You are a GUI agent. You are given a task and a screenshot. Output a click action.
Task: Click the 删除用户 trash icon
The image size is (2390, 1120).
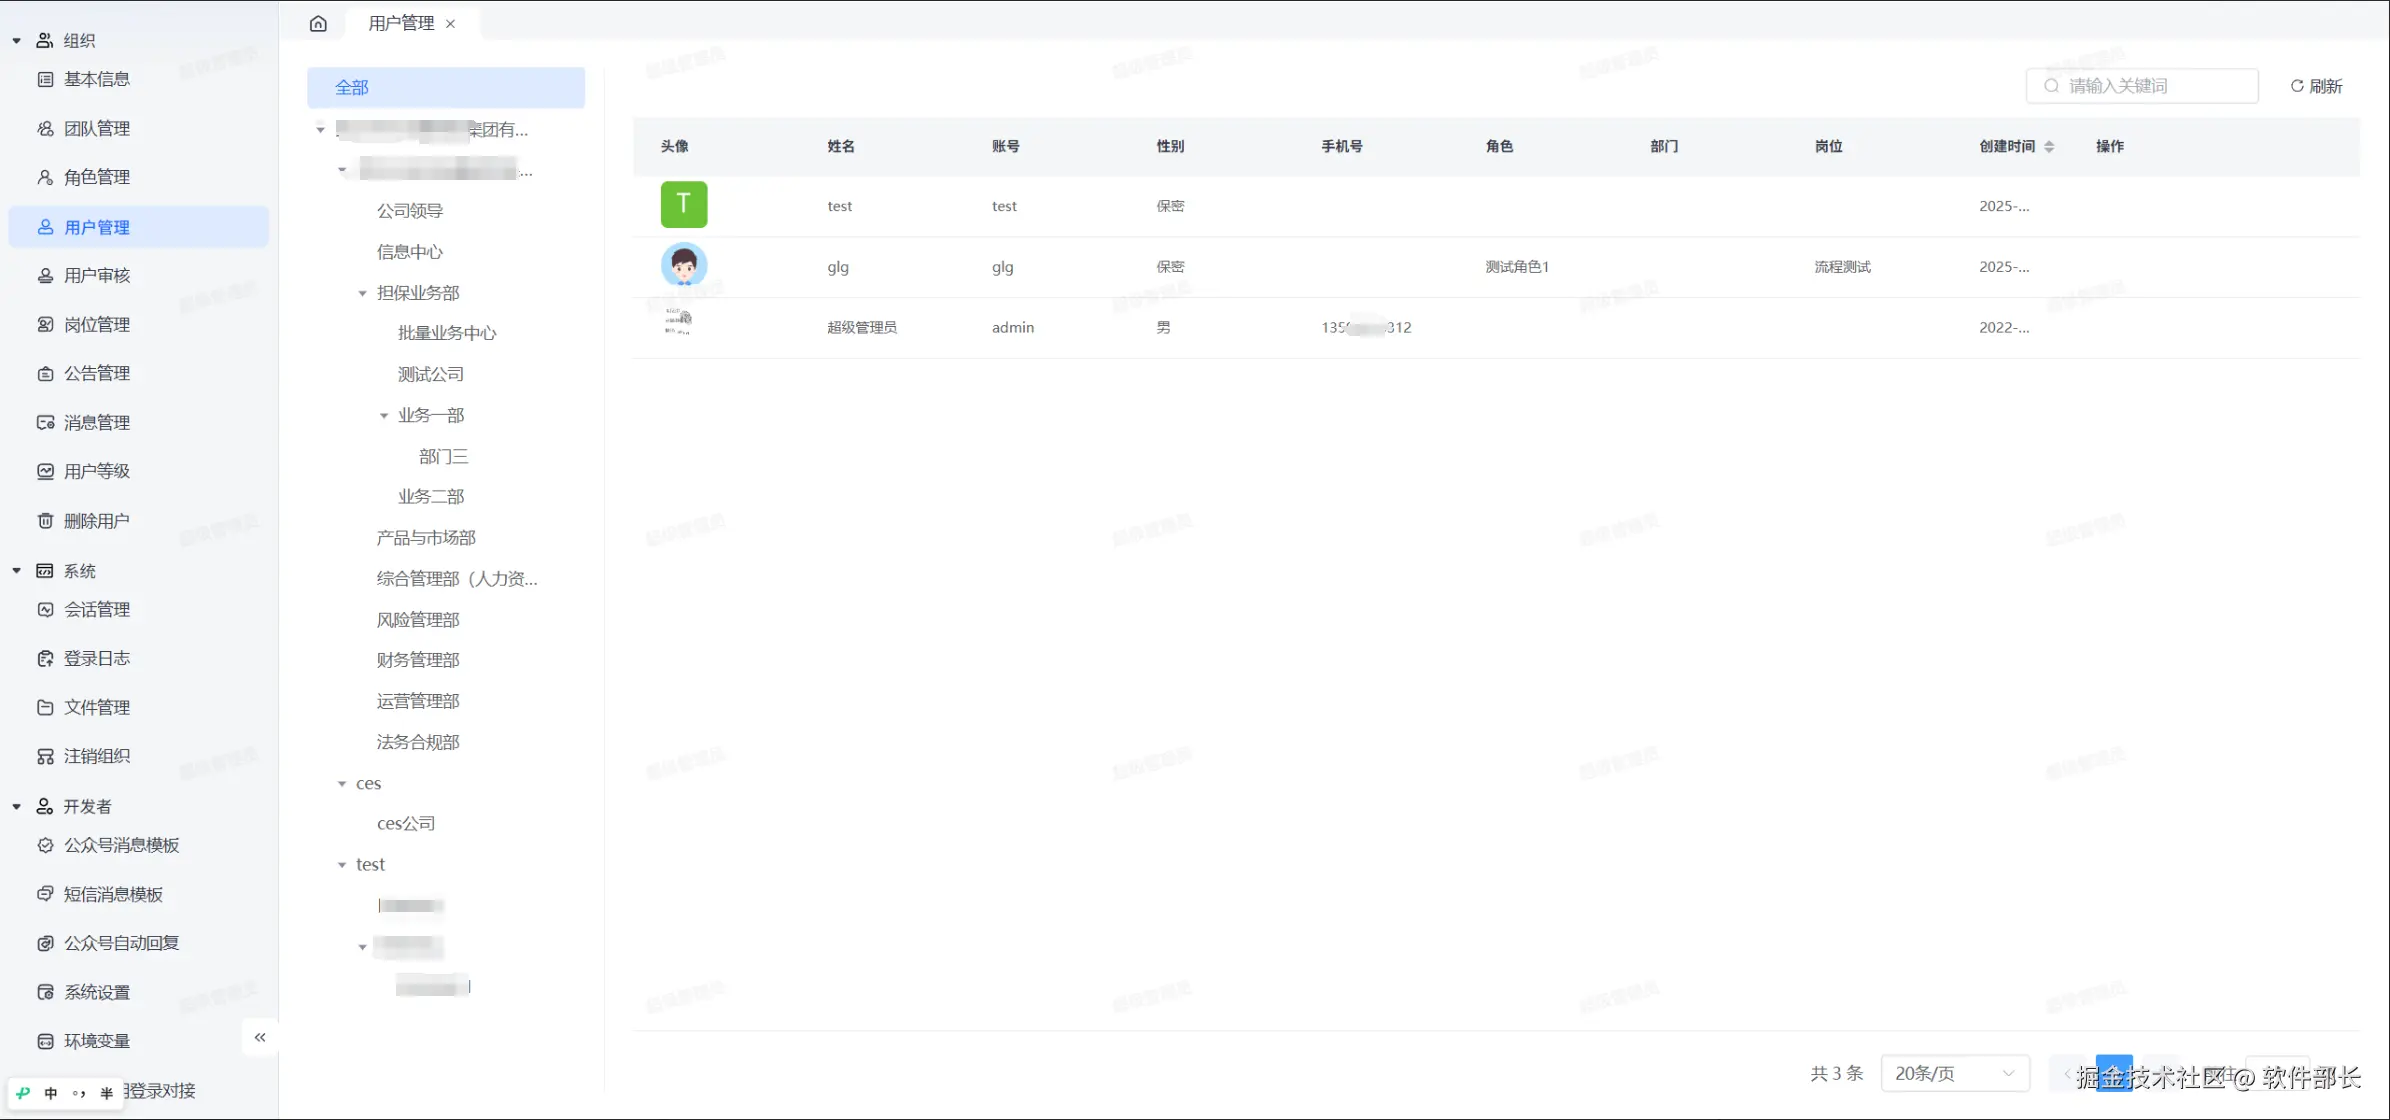45,520
